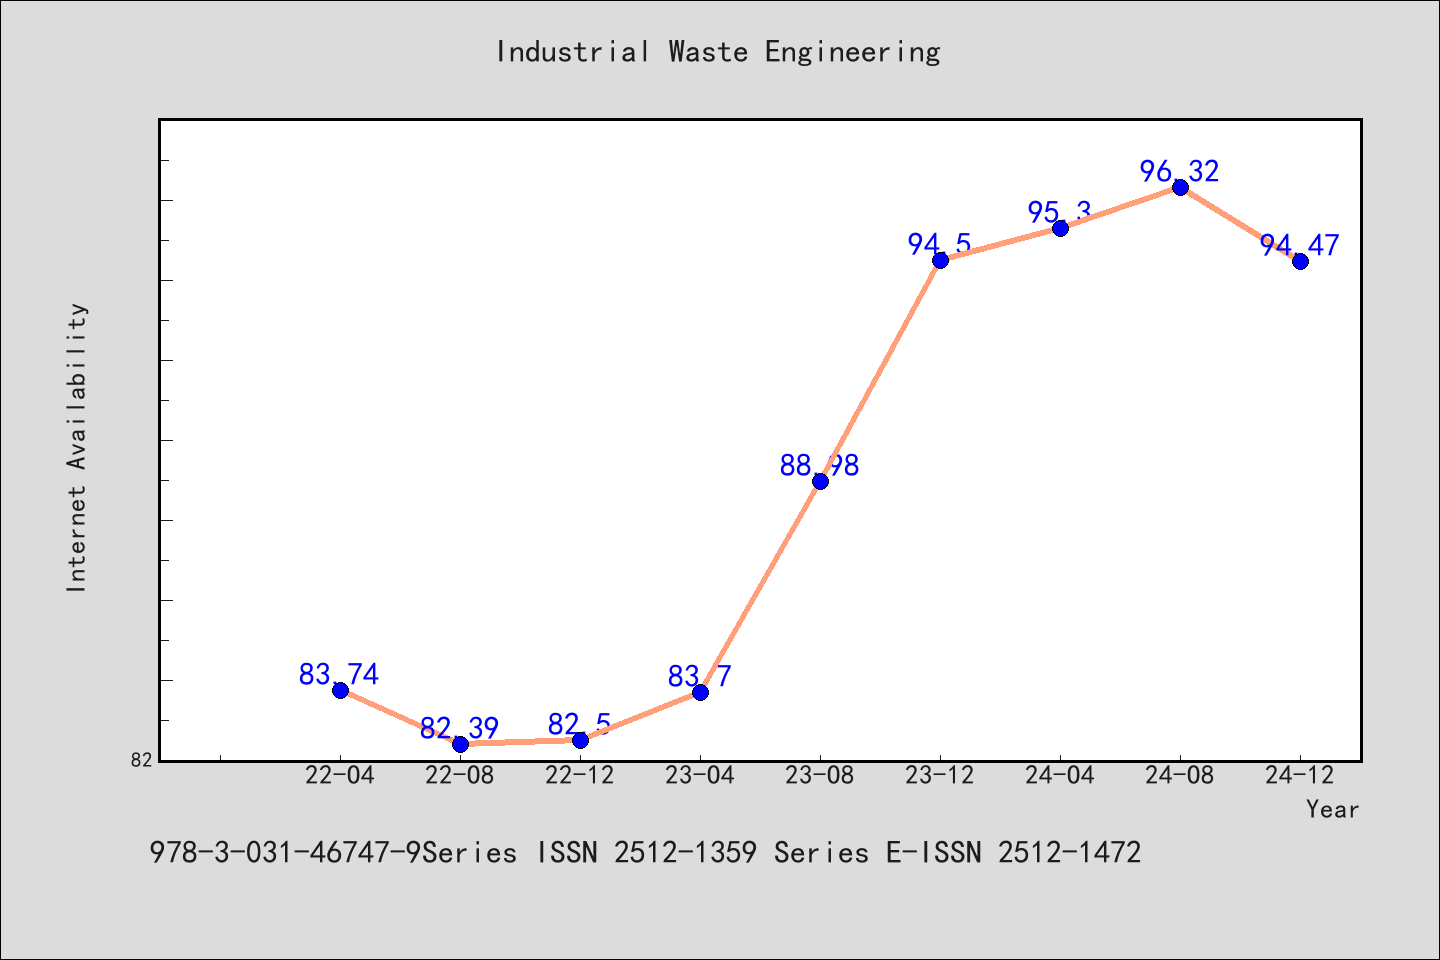Image resolution: width=1440 pixels, height=960 pixels.
Task: Select the data point below the 82.39 label
Action: click(460, 744)
